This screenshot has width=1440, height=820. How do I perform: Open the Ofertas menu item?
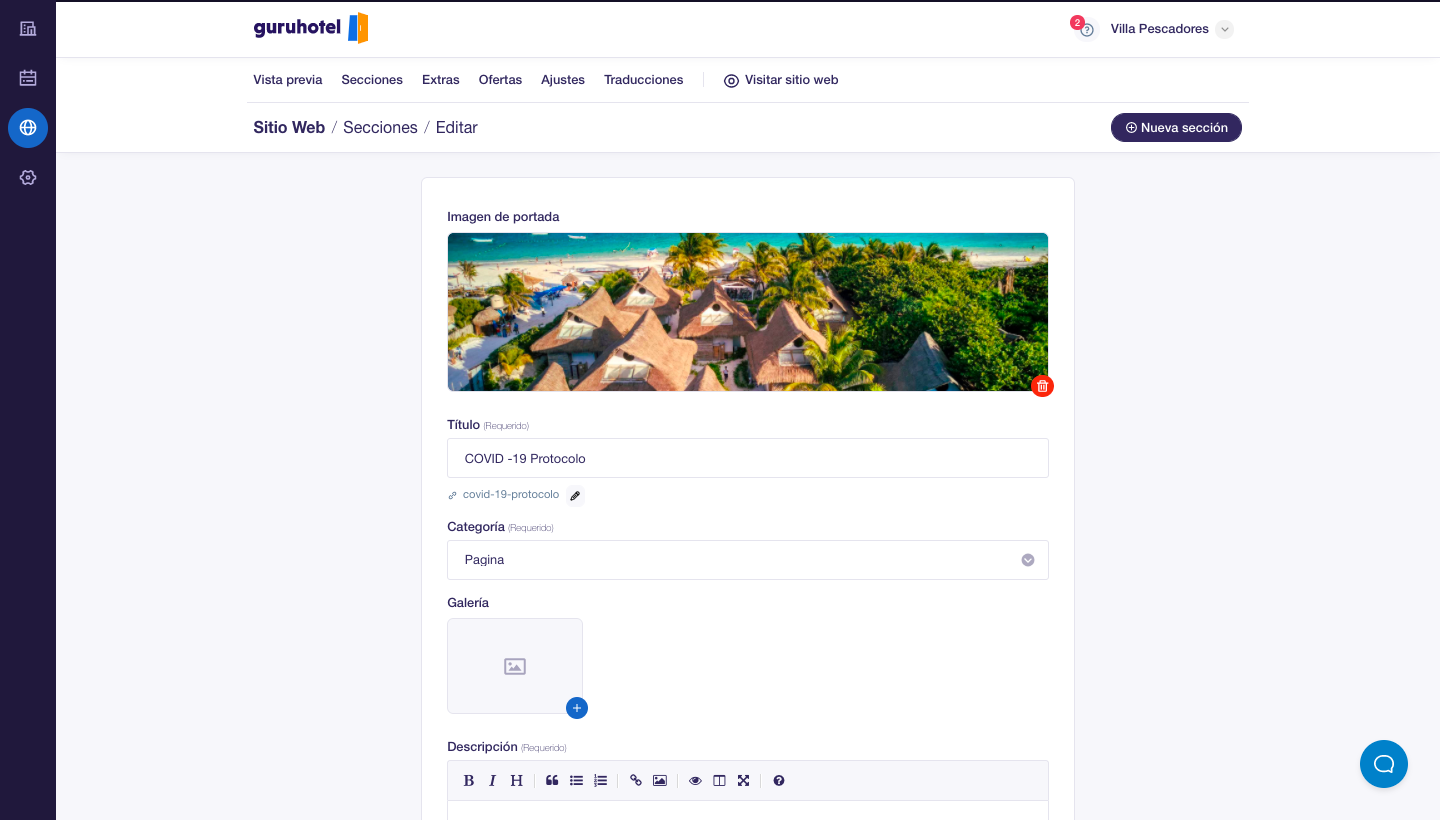tap(500, 80)
